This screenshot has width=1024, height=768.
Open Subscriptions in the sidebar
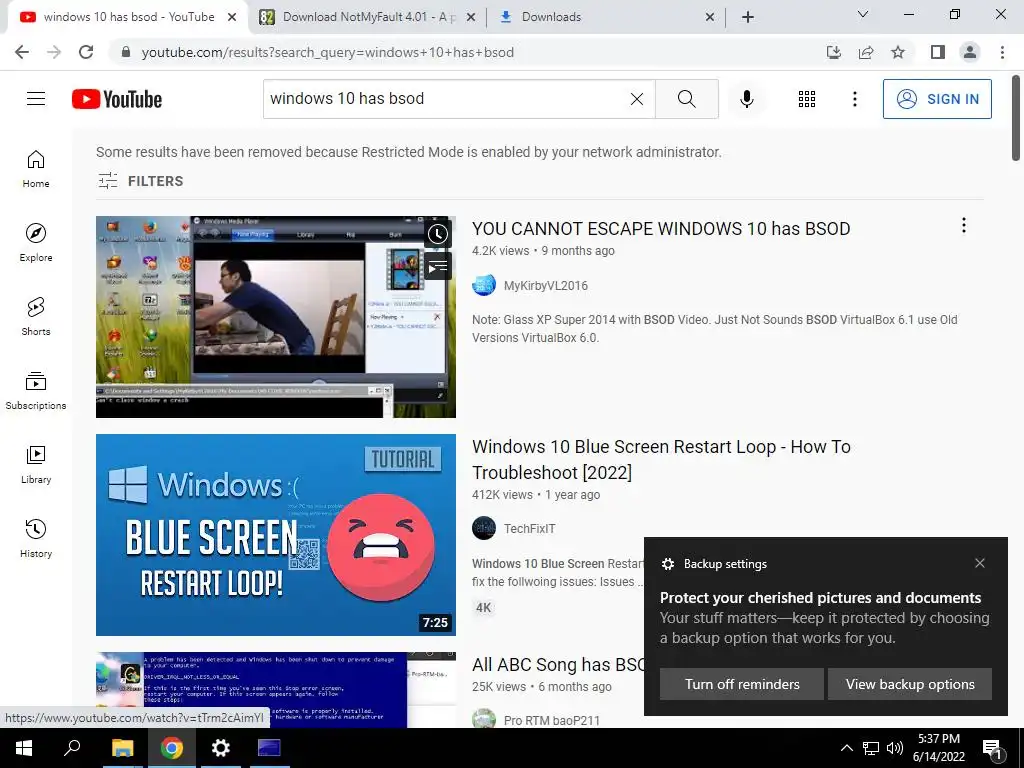click(36, 390)
